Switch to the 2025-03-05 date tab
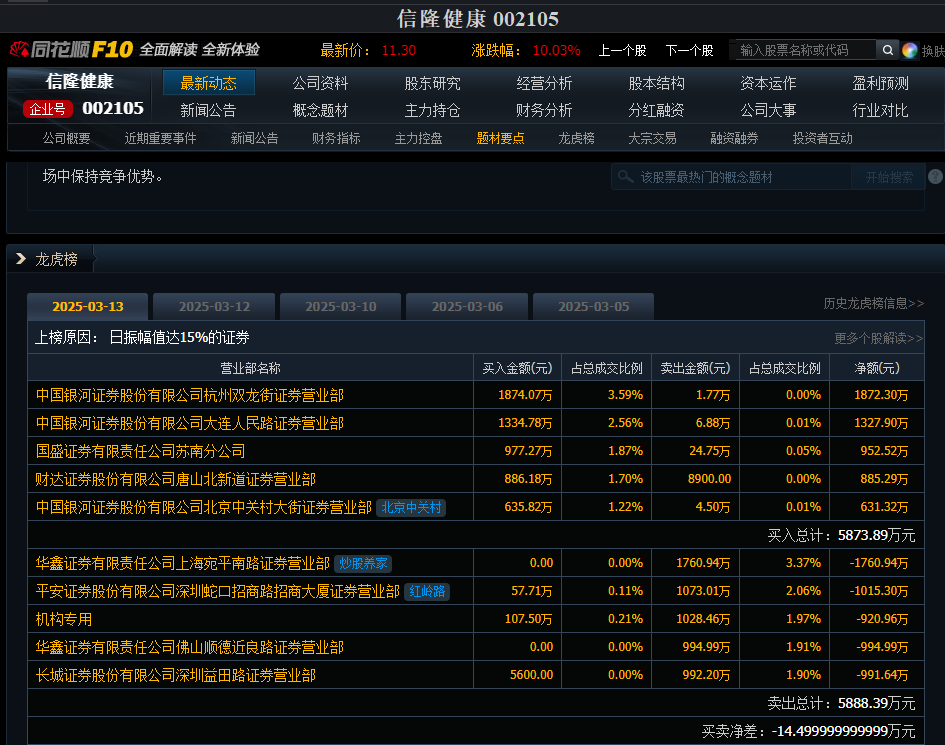The height and width of the screenshot is (745, 945). point(593,307)
